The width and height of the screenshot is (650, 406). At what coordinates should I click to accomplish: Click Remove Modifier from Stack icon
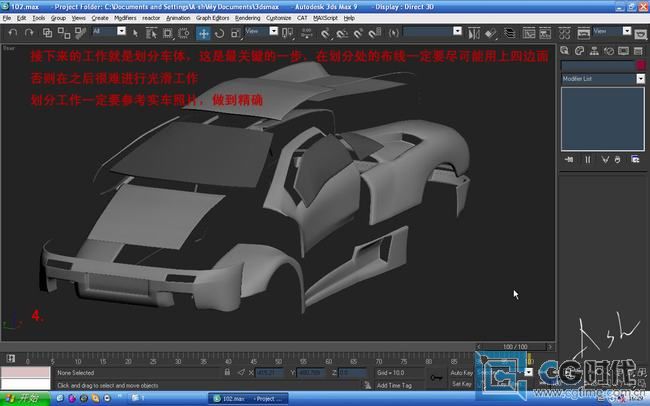point(618,159)
